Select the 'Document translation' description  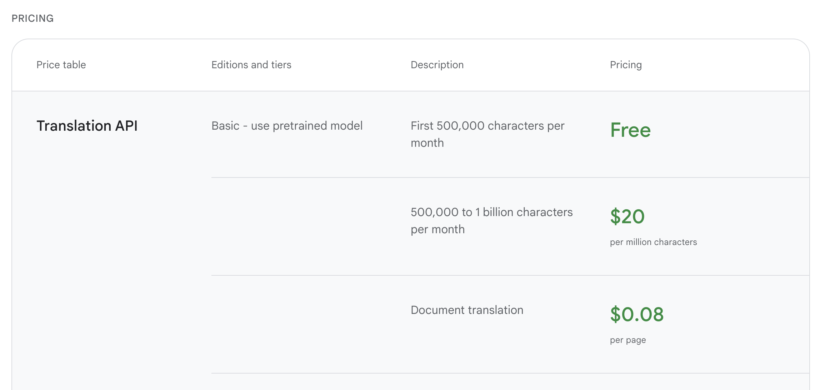click(466, 310)
